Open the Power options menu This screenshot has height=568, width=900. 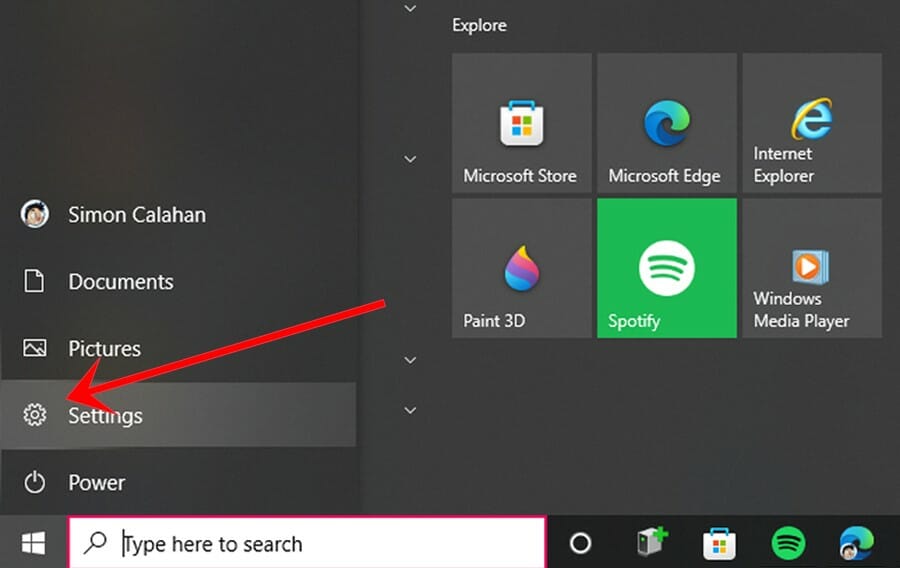tap(178, 482)
